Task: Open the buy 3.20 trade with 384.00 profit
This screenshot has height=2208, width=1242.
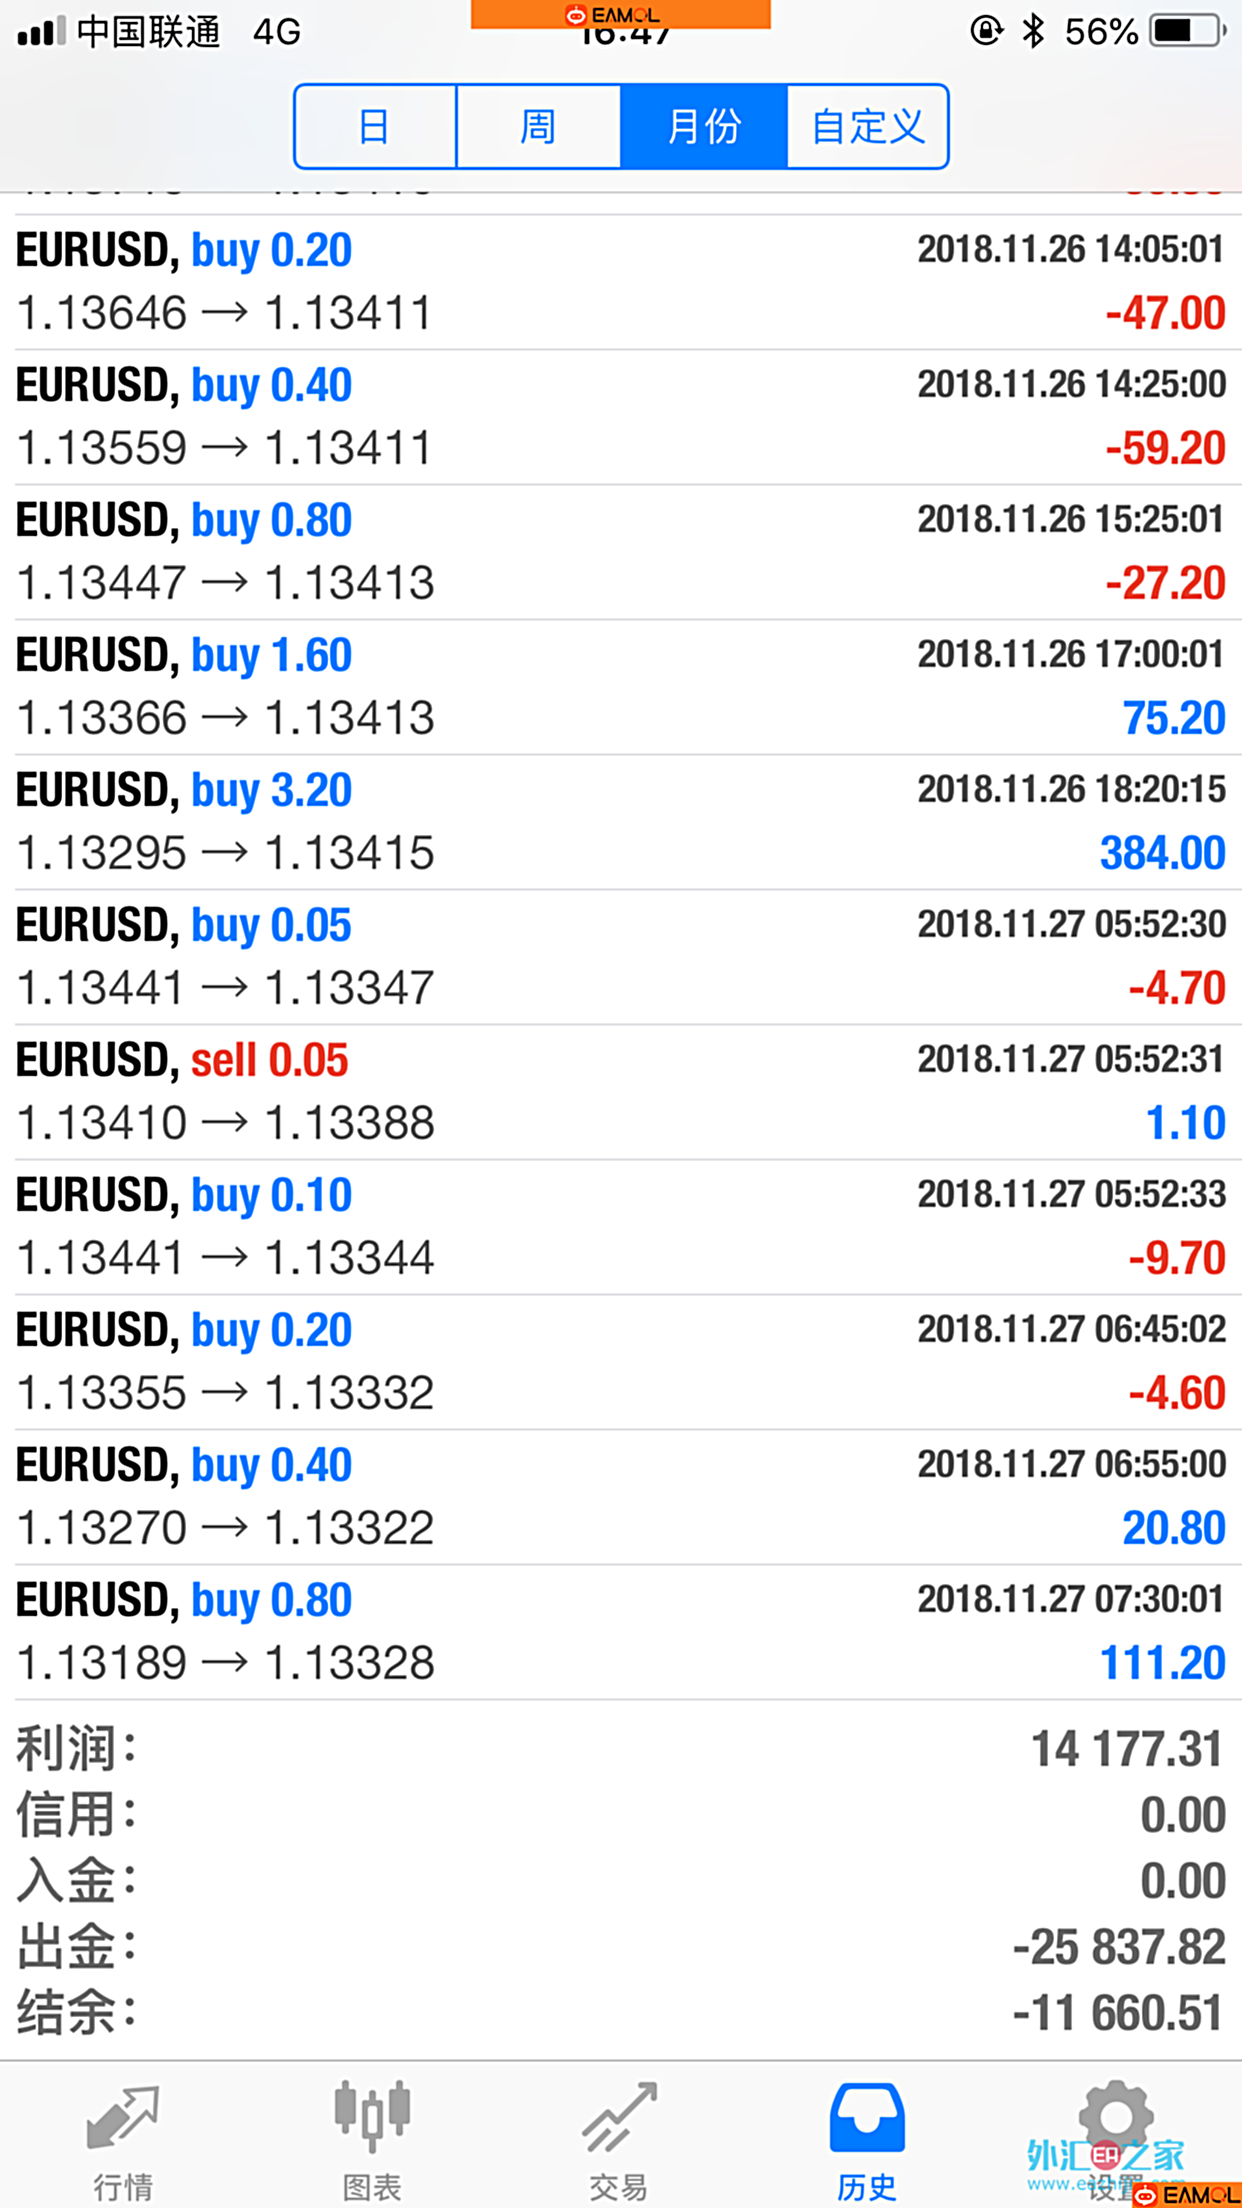Action: click(x=620, y=822)
